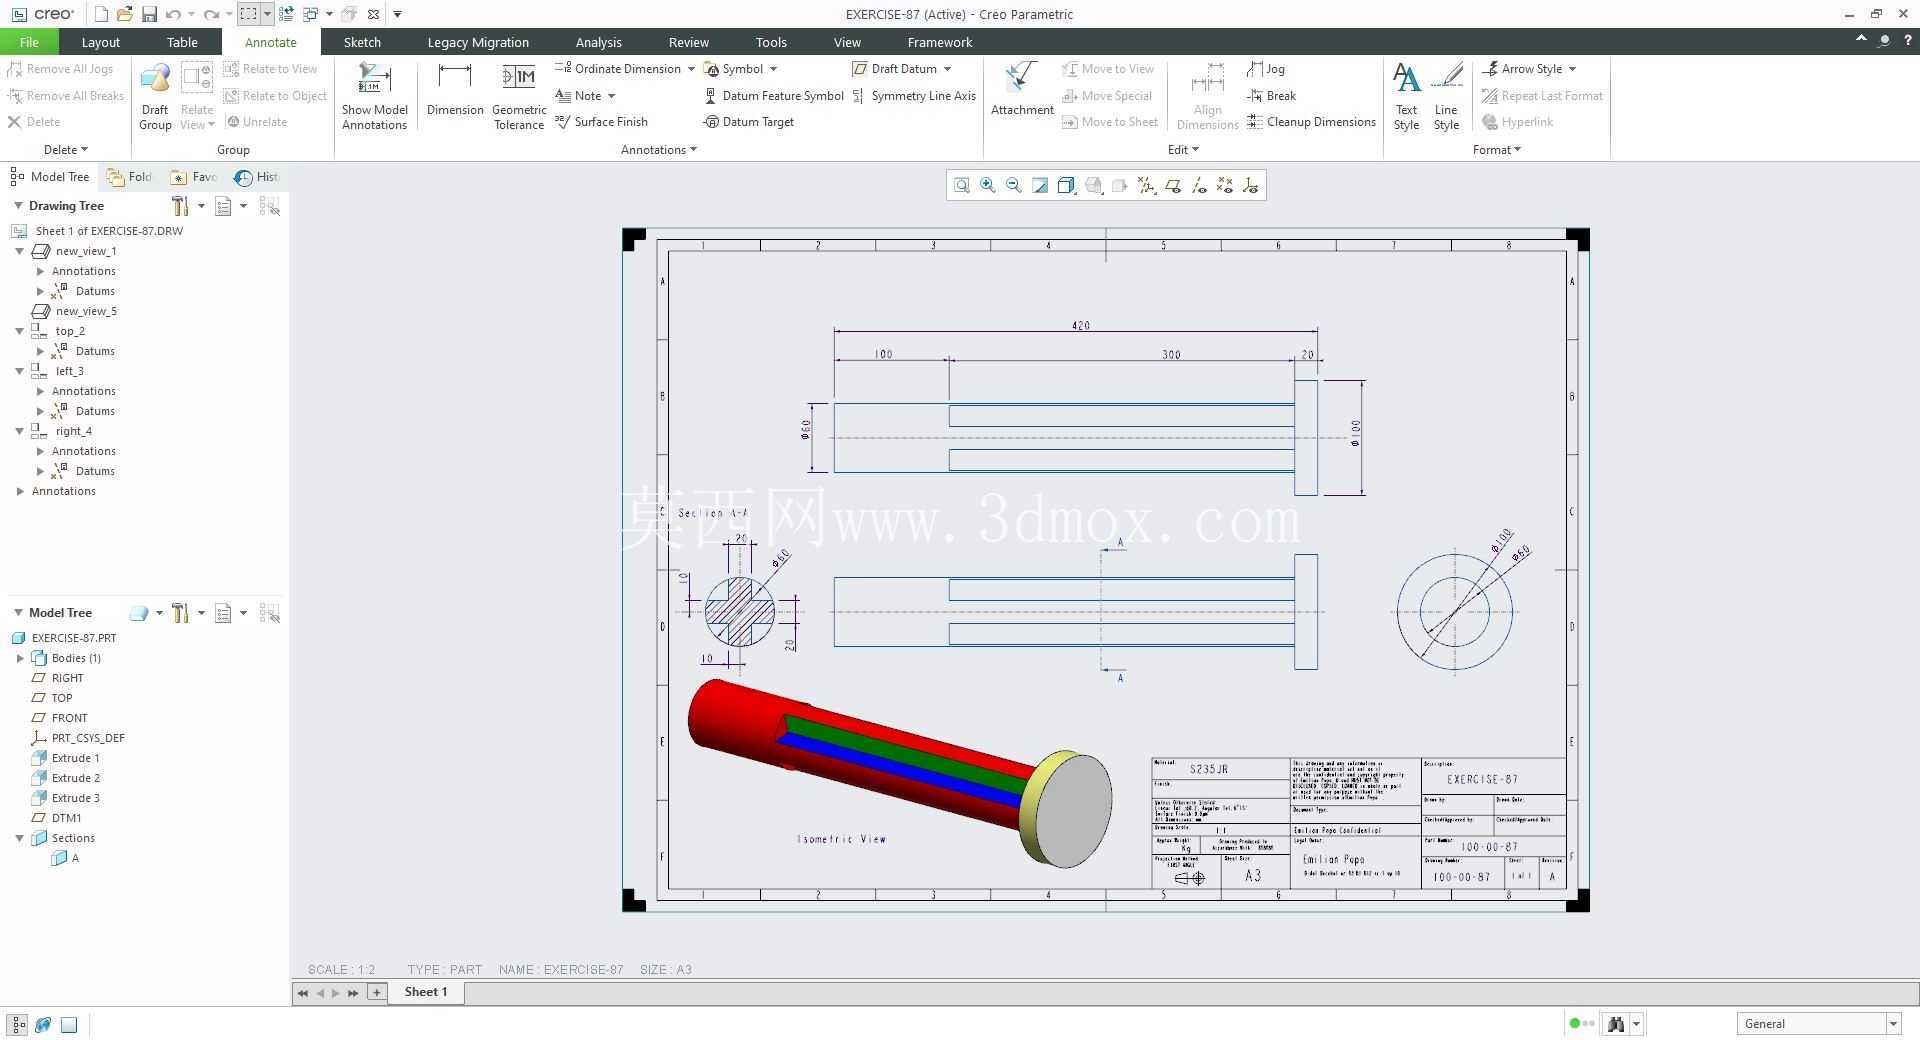Zoom in using the magnifier plus icon
Image resolution: width=1920 pixels, height=1040 pixels.
point(988,185)
